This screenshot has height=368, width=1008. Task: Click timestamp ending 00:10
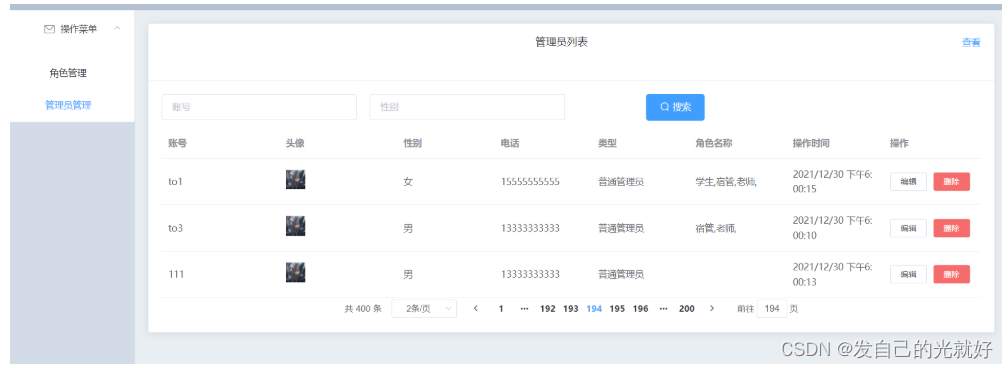[832, 228]
